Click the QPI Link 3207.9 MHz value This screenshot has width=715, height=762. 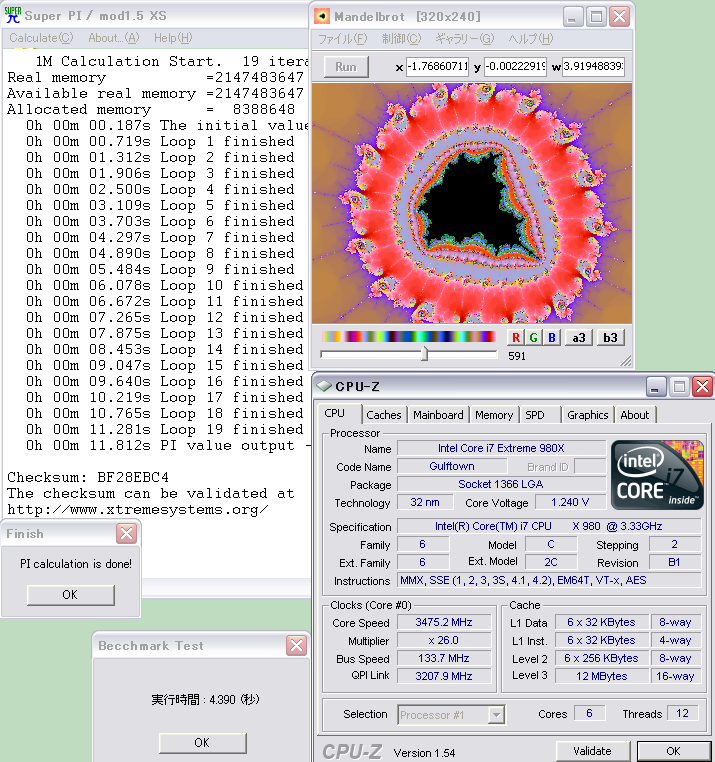click(x=444, y=676)
